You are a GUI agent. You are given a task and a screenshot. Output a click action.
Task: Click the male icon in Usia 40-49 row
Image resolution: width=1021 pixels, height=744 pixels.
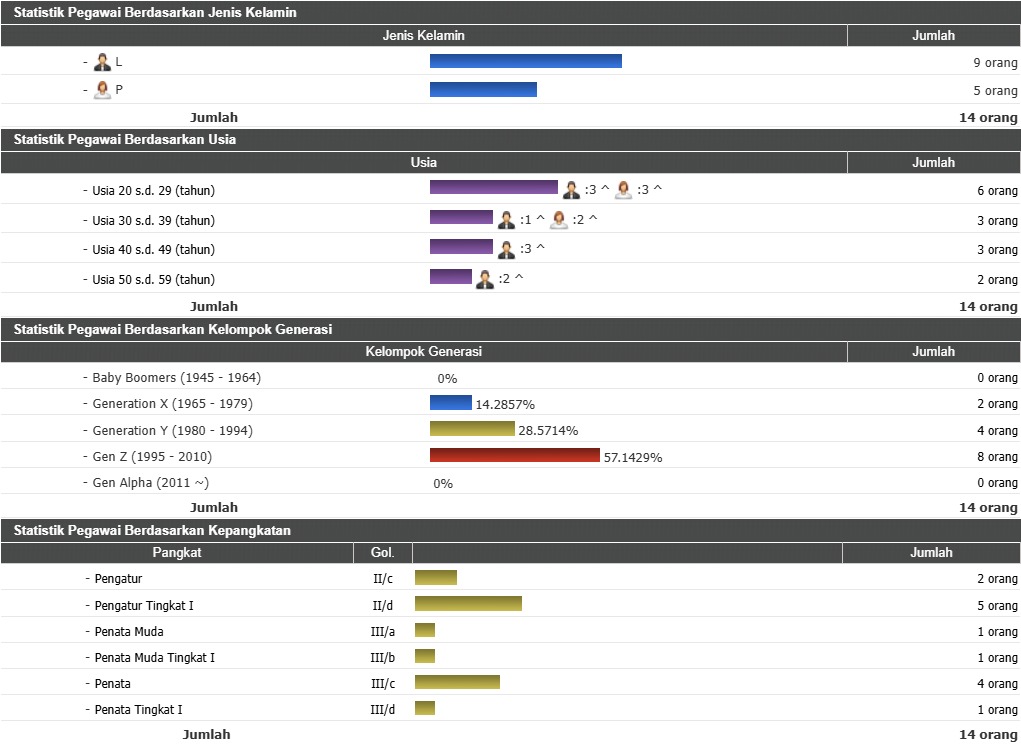(x=507, y=249)
